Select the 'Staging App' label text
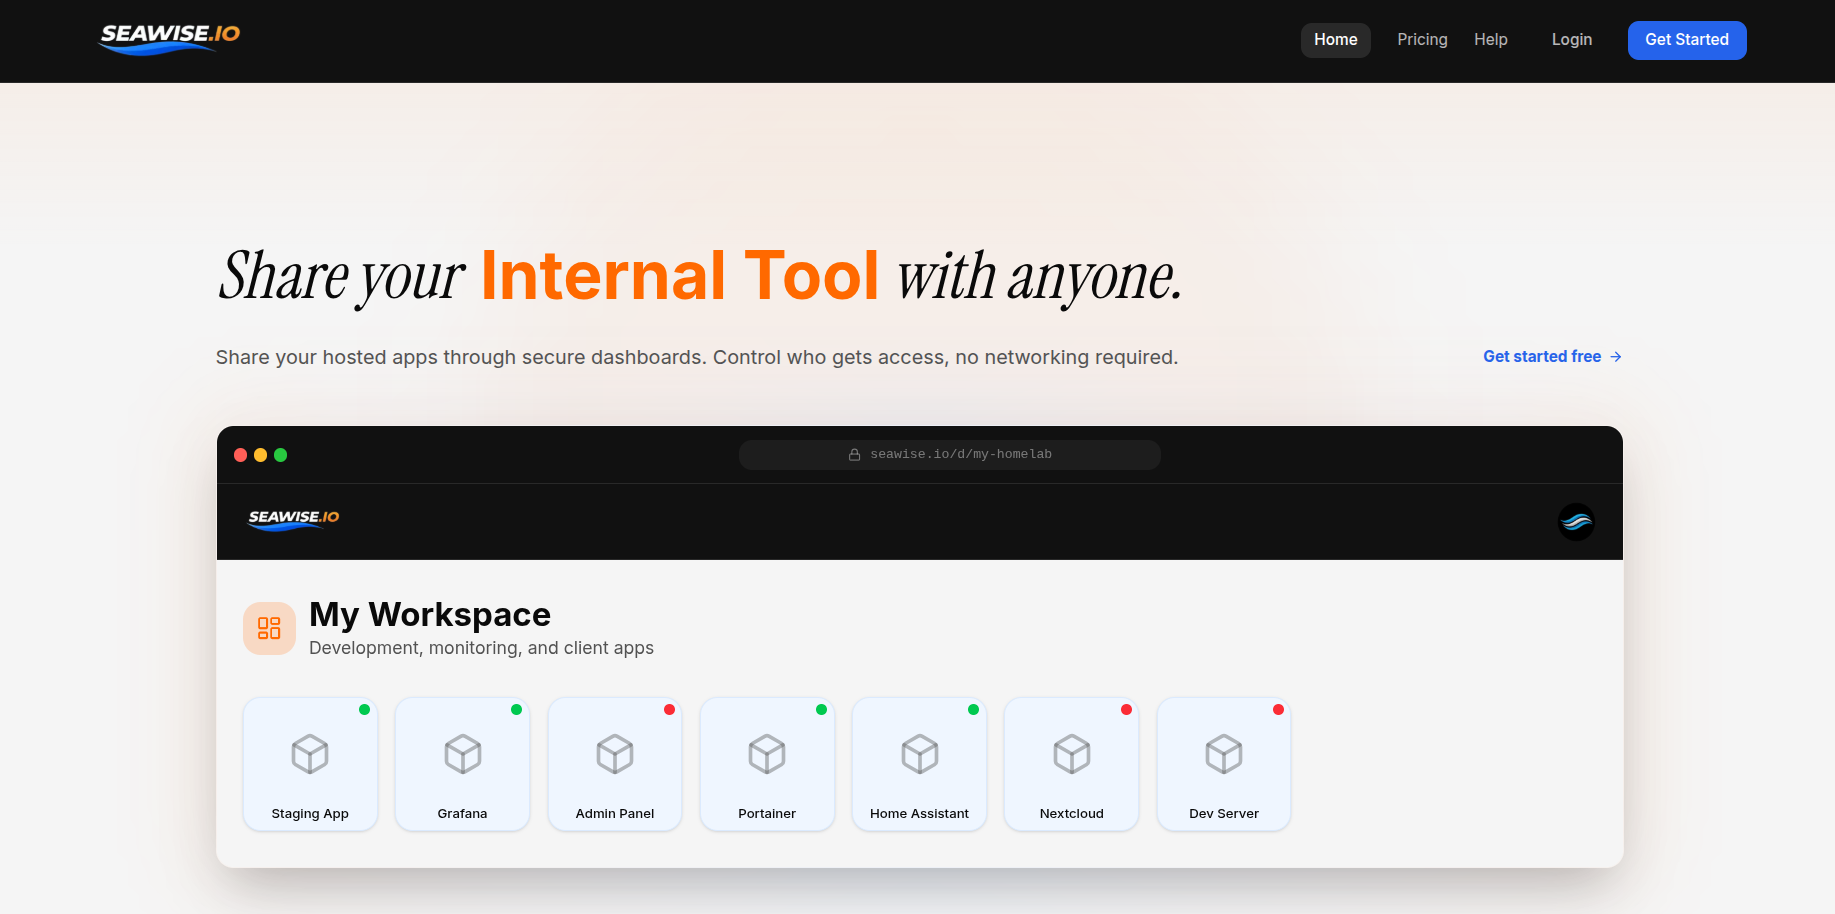 pos(310,814)
